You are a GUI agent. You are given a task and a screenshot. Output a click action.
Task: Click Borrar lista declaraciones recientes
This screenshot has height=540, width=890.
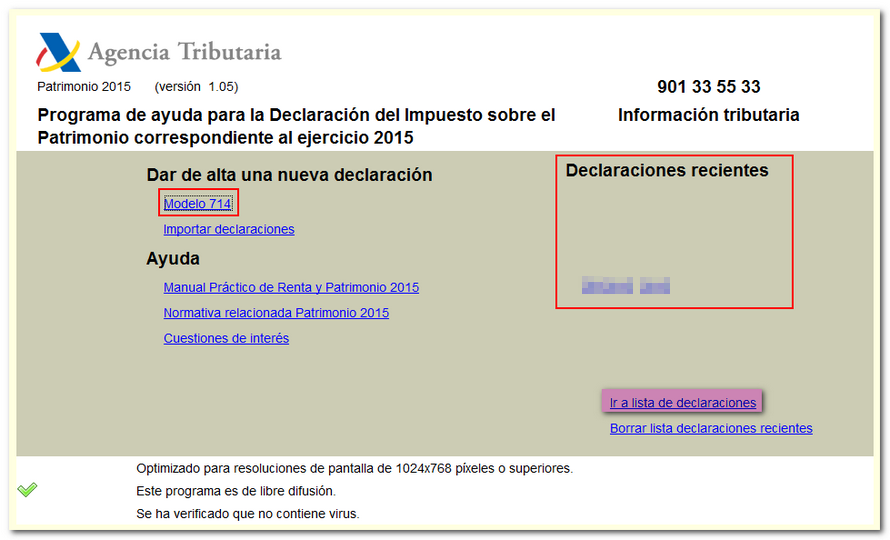(711, 428)
